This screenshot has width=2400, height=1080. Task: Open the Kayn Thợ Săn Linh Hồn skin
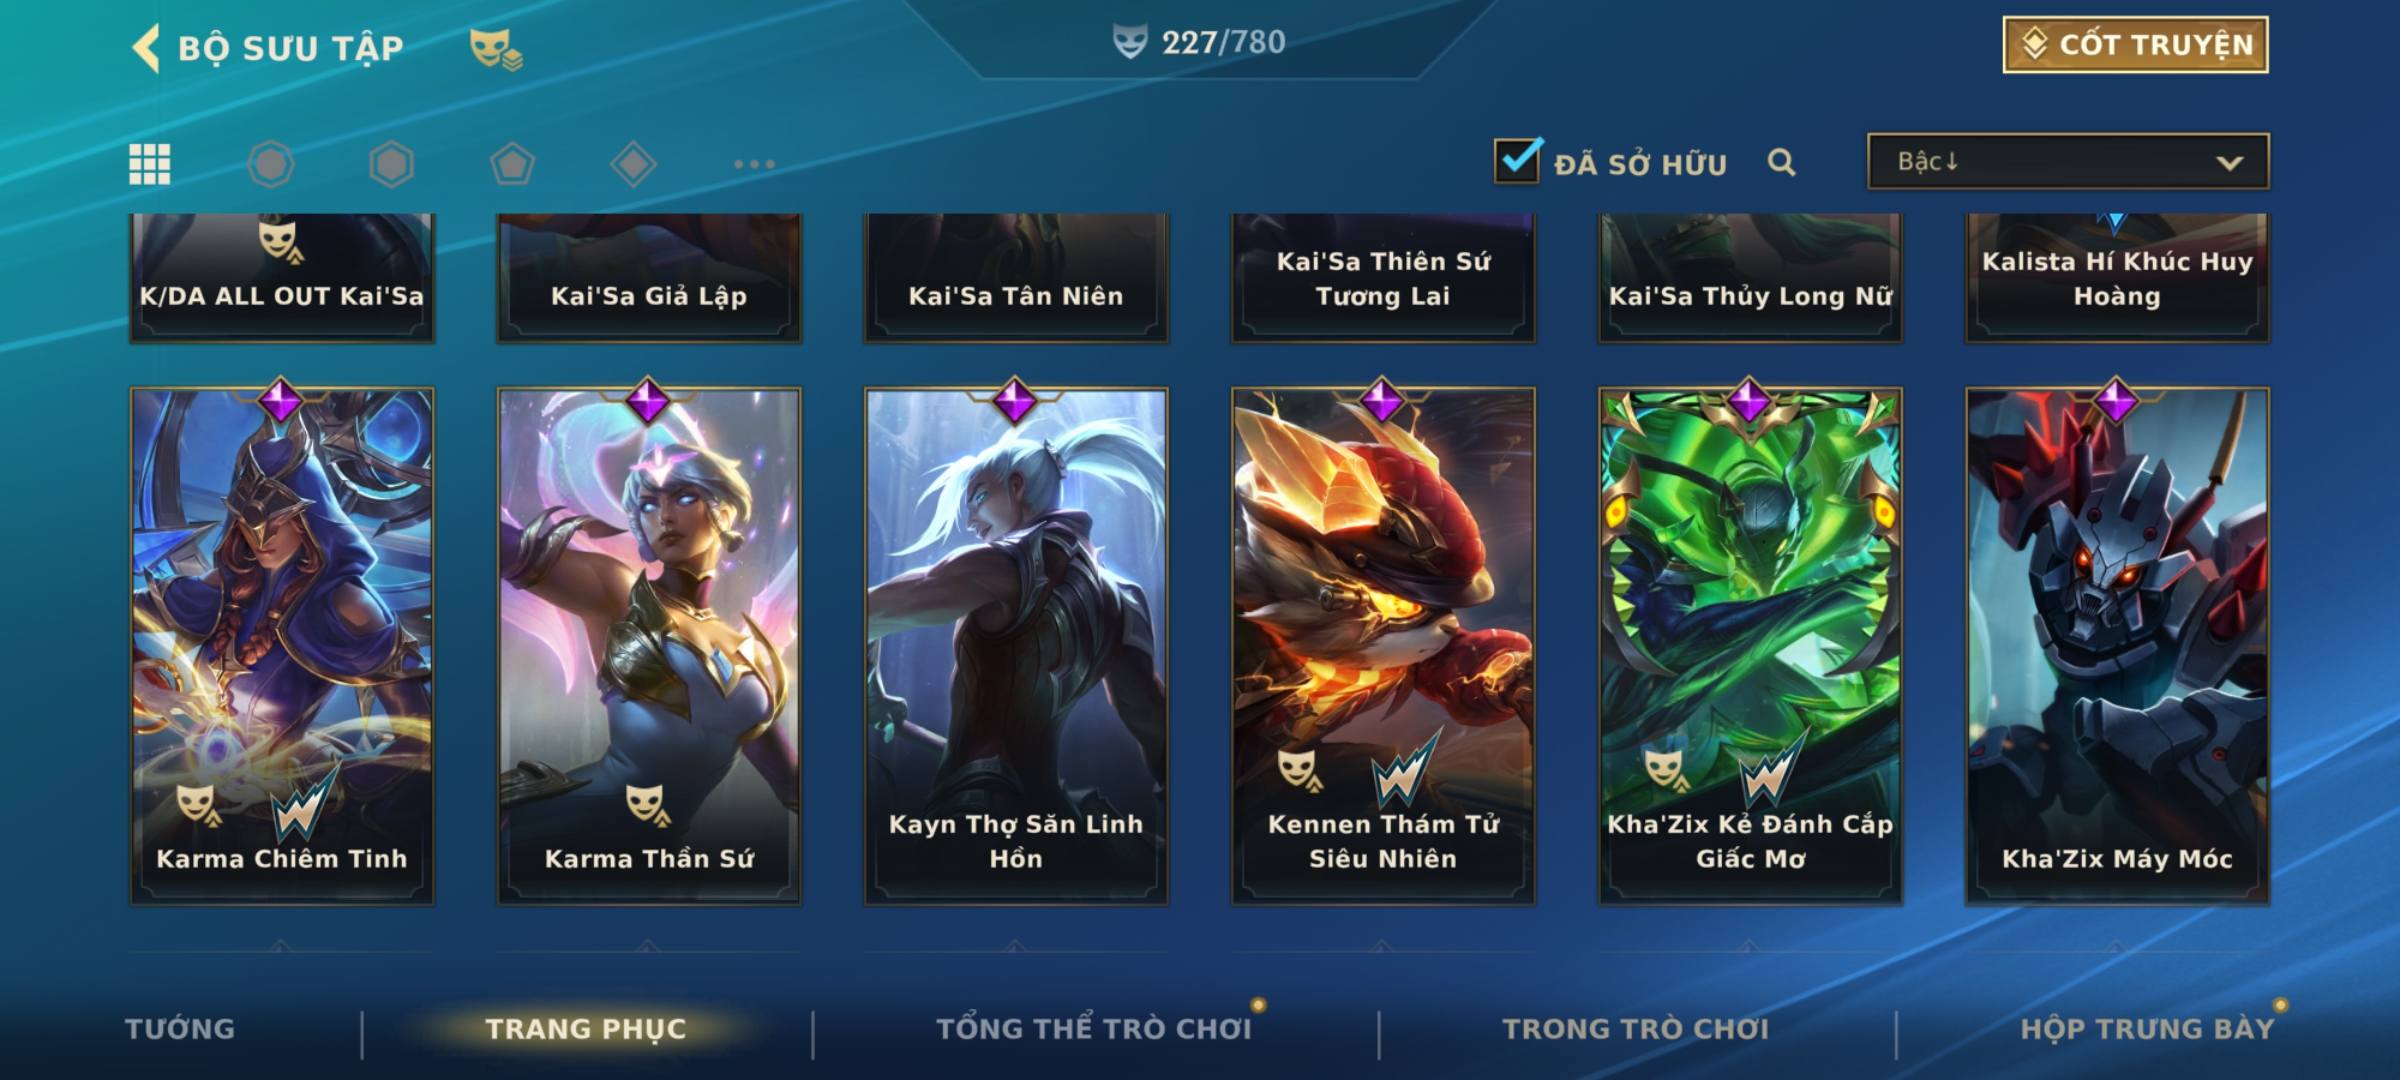tap(1016, 646)
